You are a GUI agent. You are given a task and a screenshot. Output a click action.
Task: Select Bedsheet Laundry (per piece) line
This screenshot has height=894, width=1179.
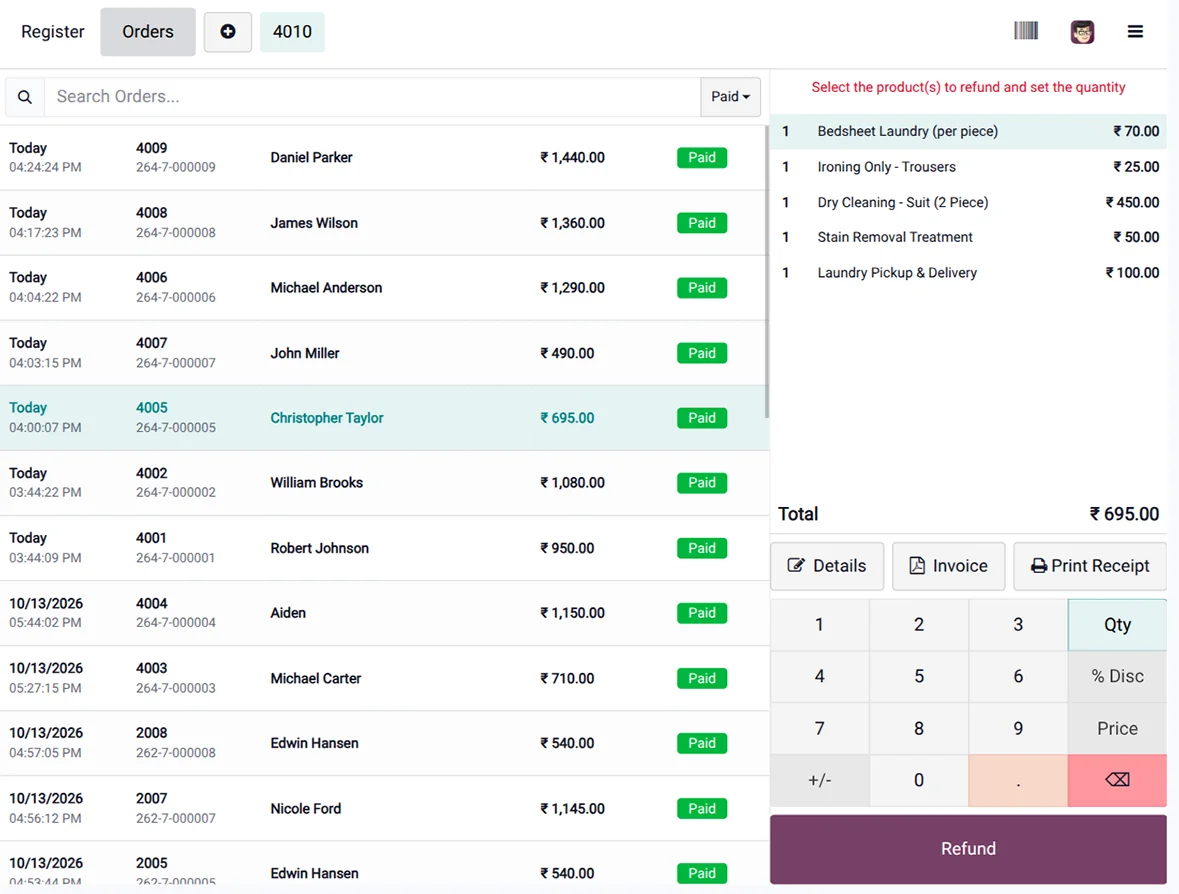click(x=968, y=132)
